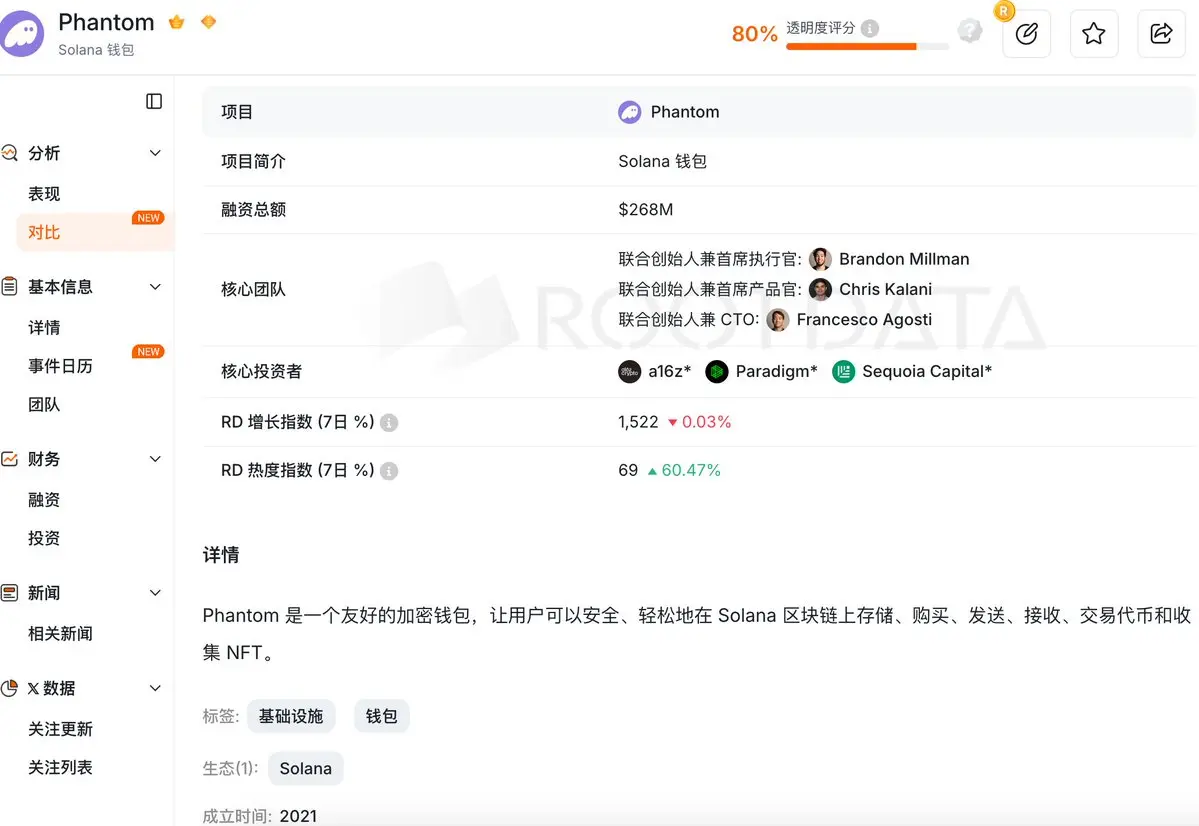Click the 基础设施 tag
Image resolution: width=1199 pixels, height=826 pixels.
pyautogui.click(x=291, y=717)
